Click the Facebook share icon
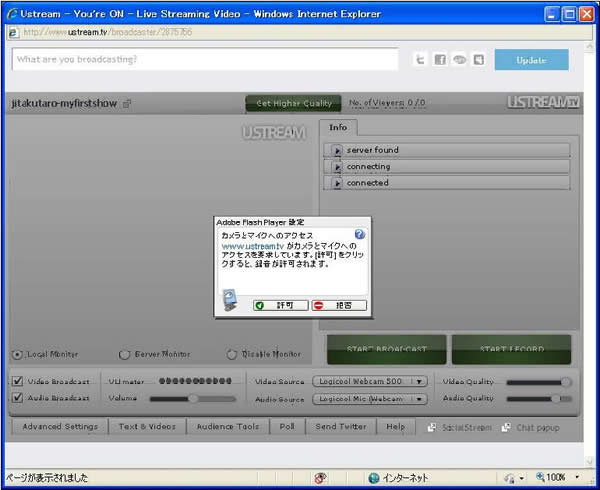 [440, 60]
